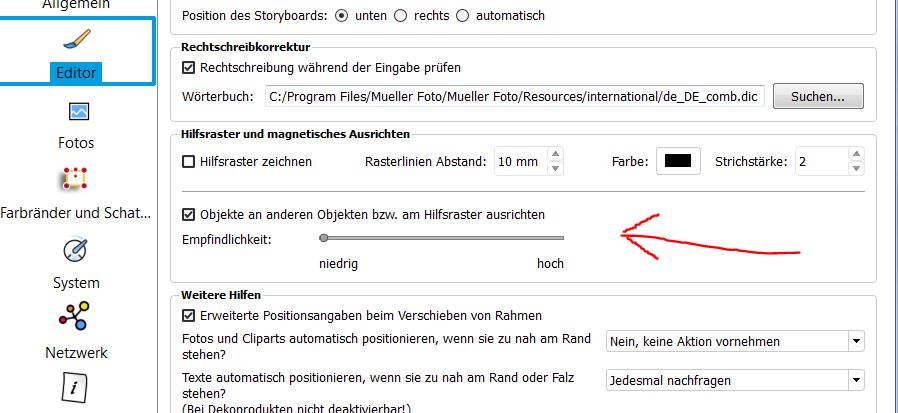Open the Netzwerk settings network icon
This screenshot has width=898, height=413.
(x=76, y=318)
